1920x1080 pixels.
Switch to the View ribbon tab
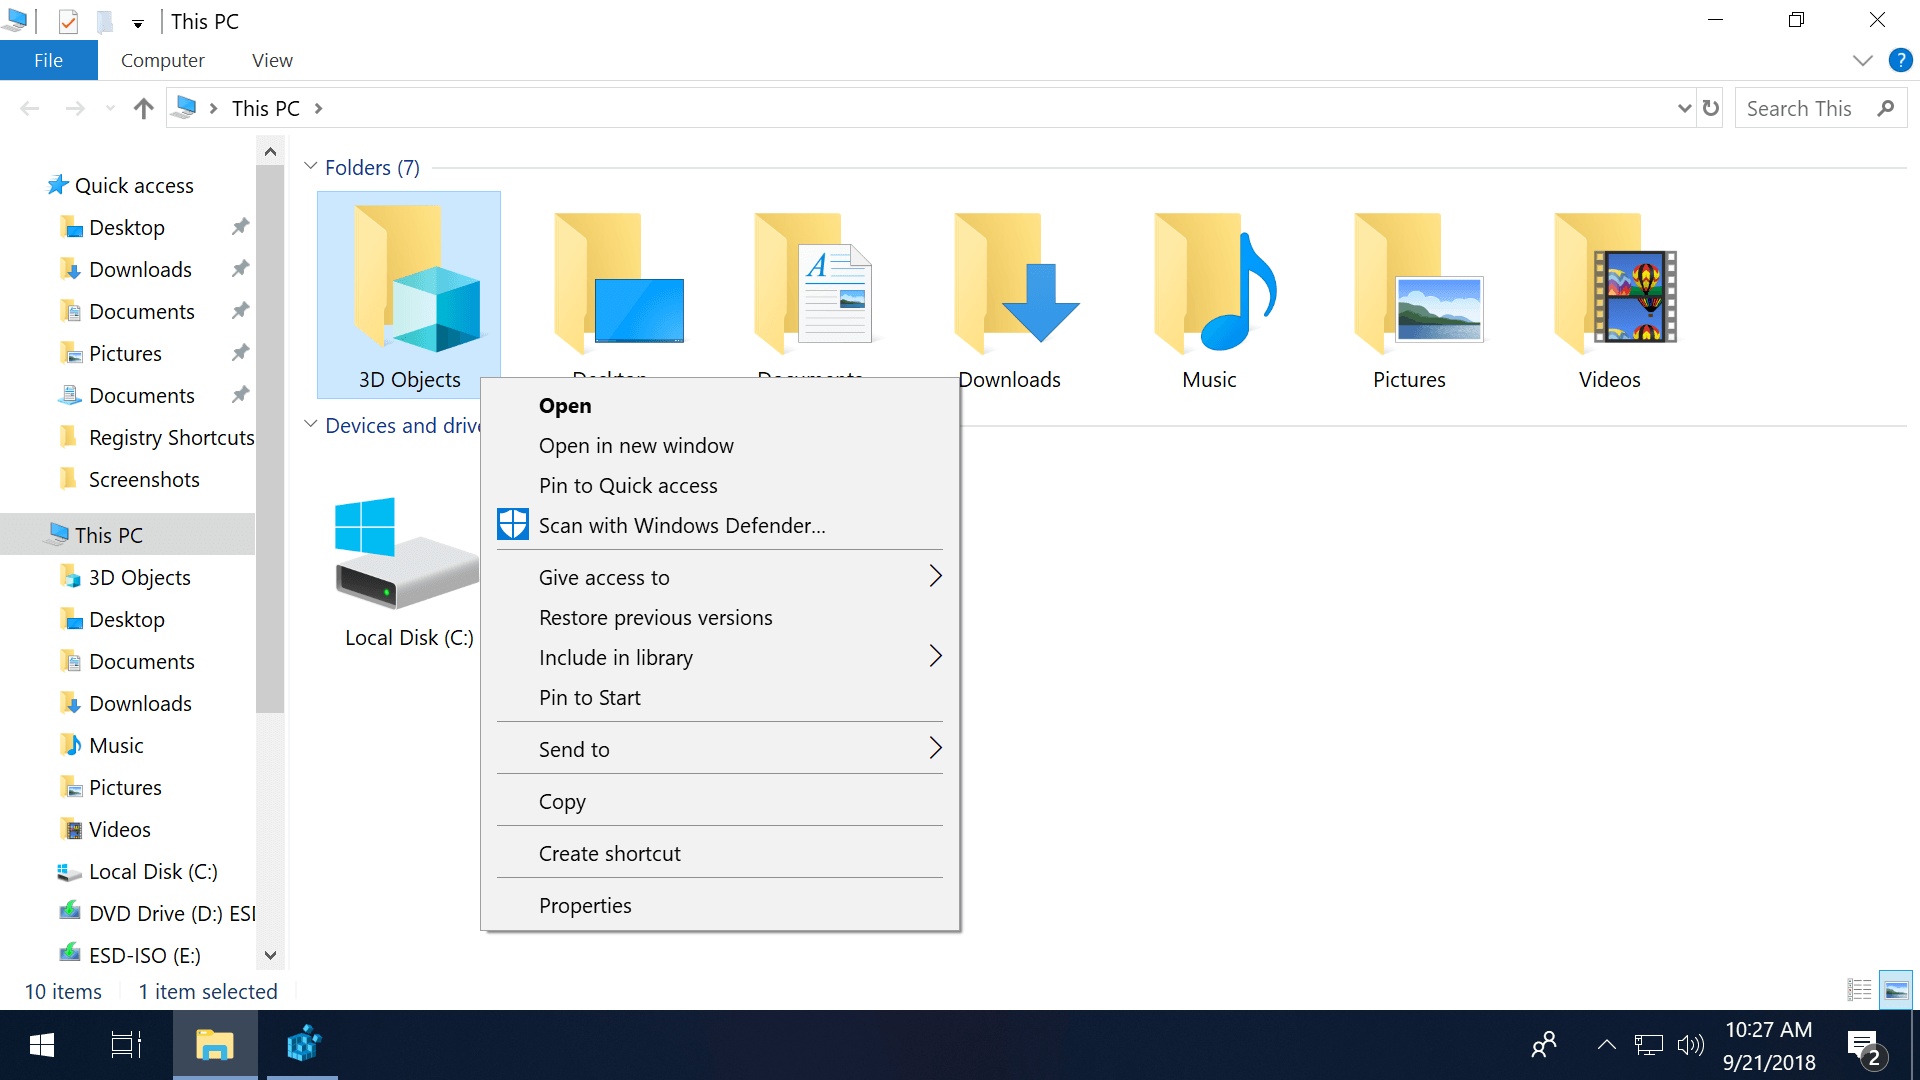[x=271, y=60]
